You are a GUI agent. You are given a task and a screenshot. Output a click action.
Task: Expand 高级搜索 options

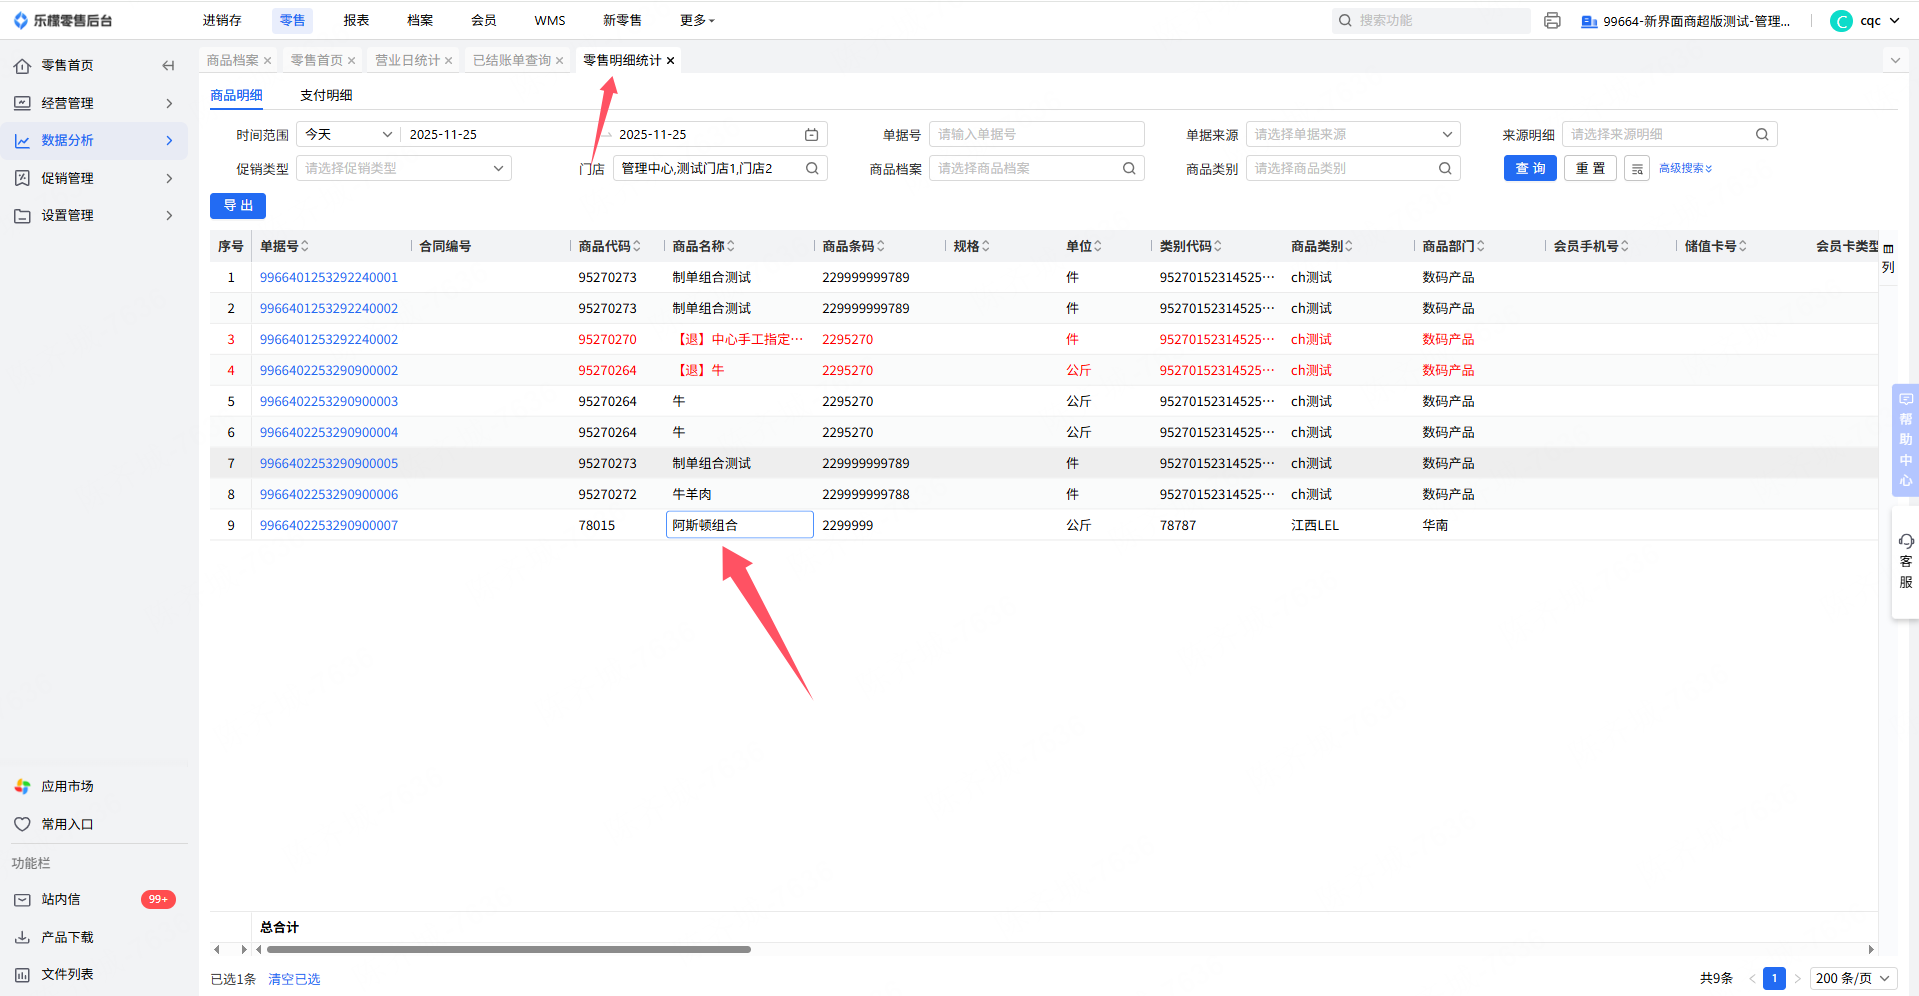coord(1686,169)
